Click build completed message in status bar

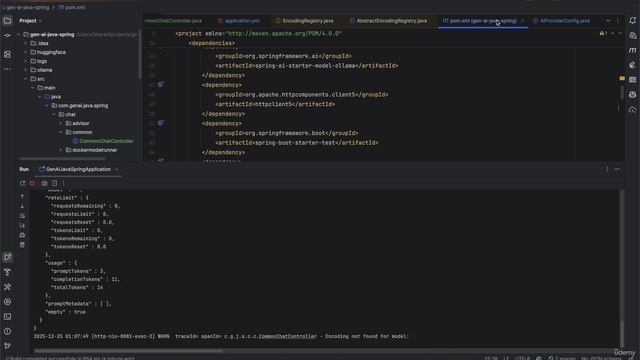pyautogui.click(x=70, y=358)
